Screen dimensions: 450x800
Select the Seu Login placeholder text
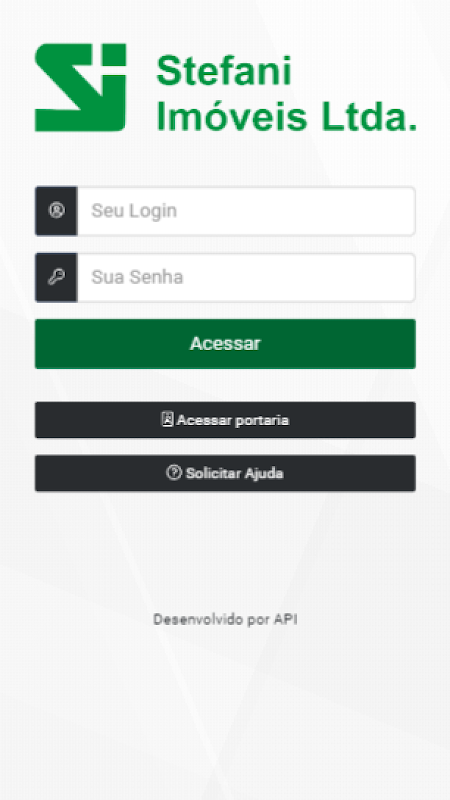134,211
